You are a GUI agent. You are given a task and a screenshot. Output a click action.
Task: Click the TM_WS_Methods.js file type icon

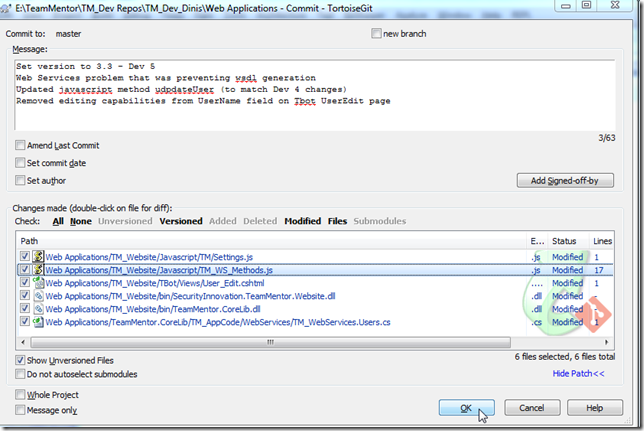click(x=38, y=270)
